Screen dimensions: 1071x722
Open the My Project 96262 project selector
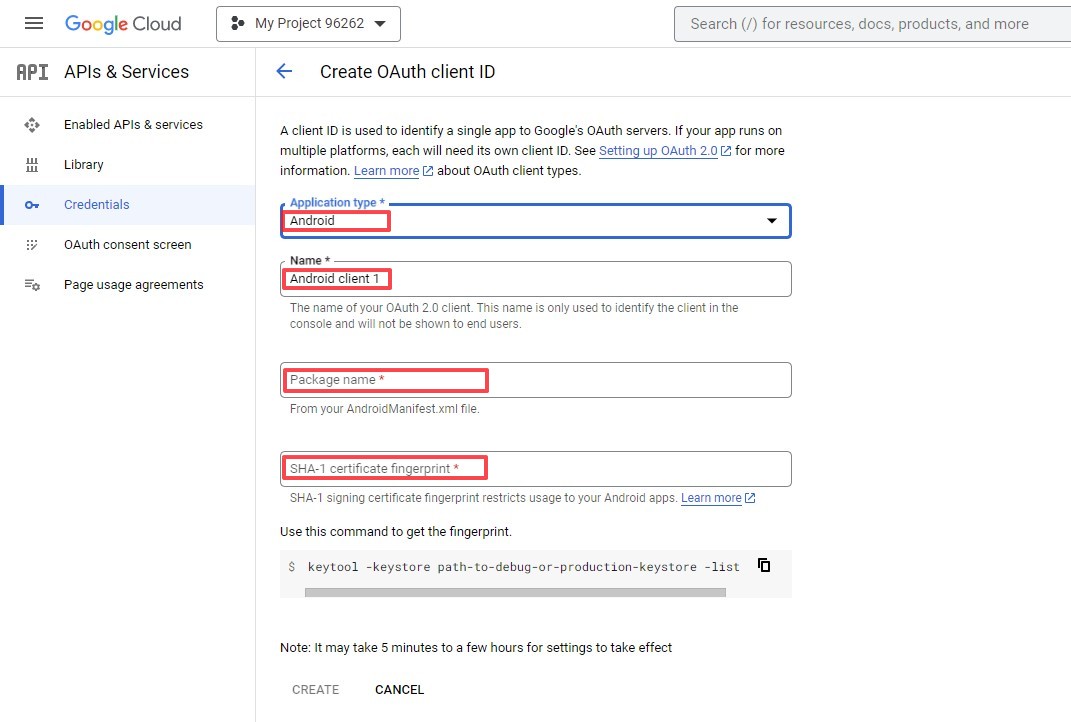308,24
